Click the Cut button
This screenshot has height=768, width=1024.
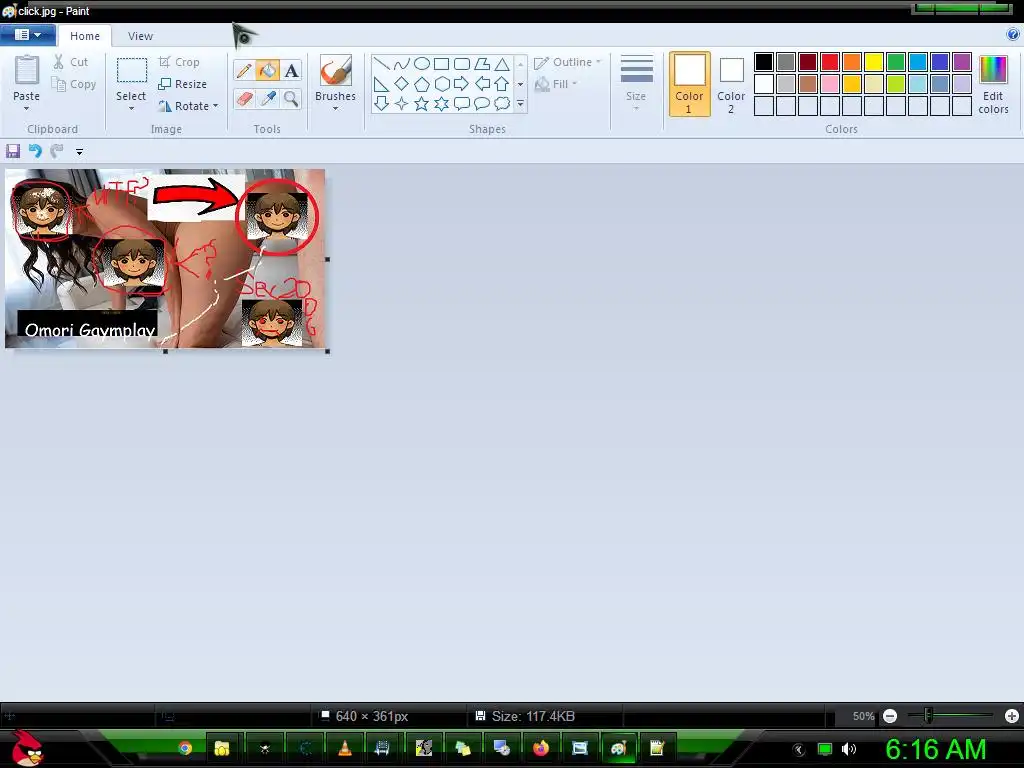71,62
